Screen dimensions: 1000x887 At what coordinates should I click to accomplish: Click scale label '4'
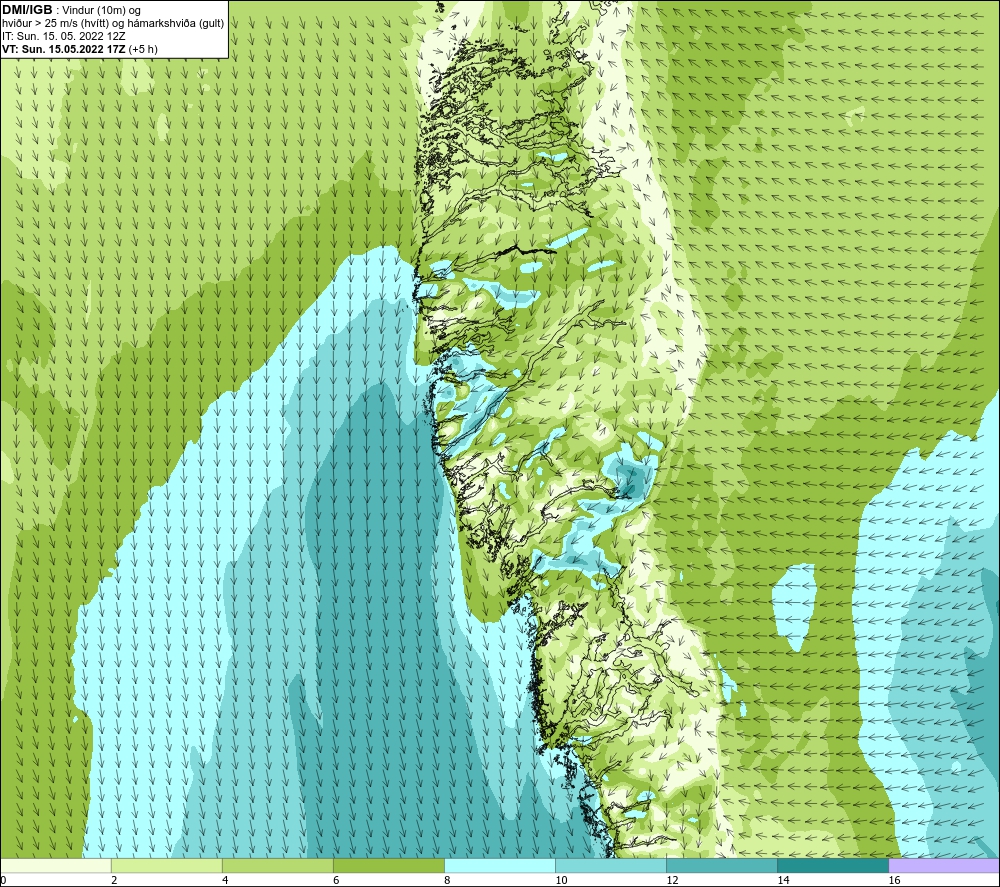(x=225, y=880)
